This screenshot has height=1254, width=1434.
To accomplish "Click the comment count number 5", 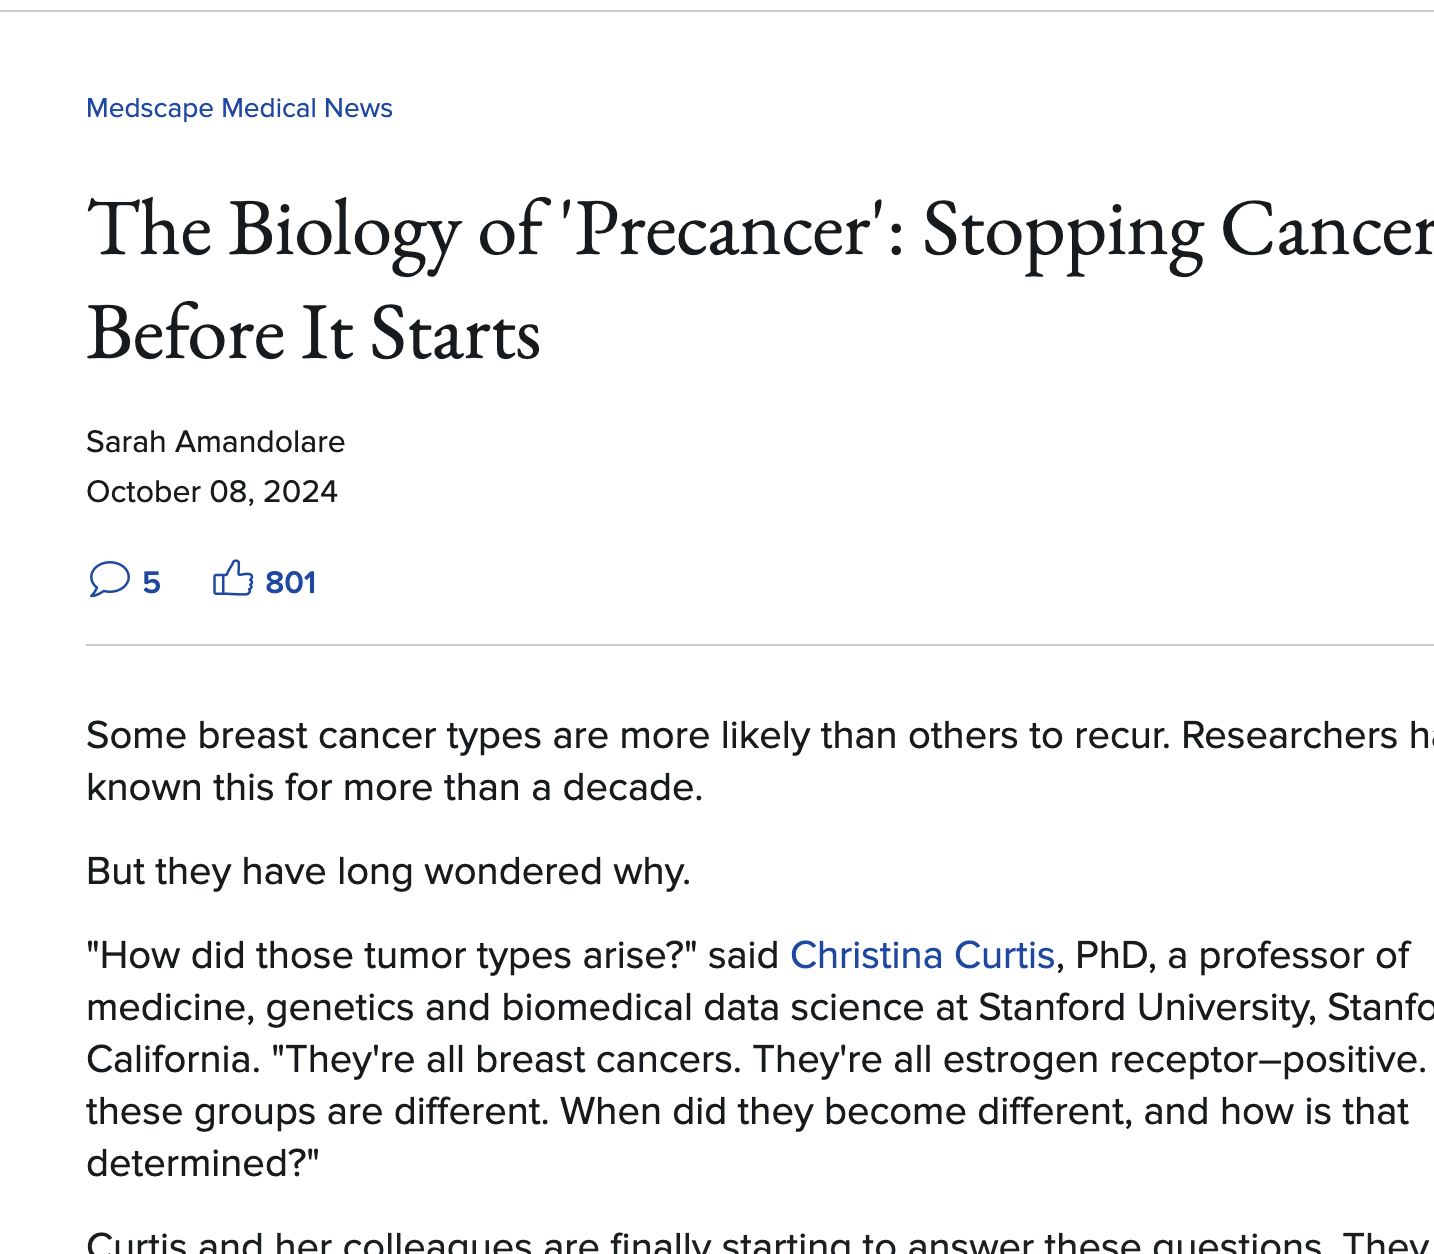I will (151, 582).
